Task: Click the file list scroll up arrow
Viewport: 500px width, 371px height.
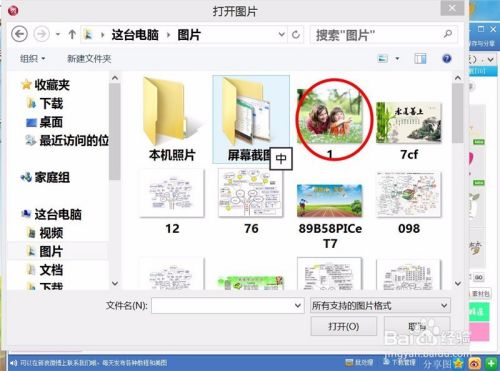Action: click(x=458, y=78)
